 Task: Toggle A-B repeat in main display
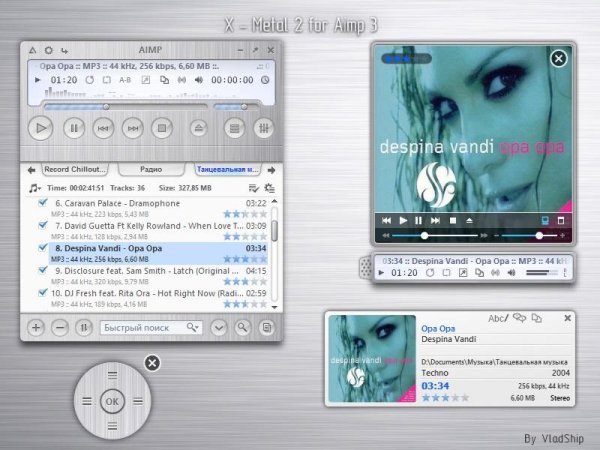(125, 80)
